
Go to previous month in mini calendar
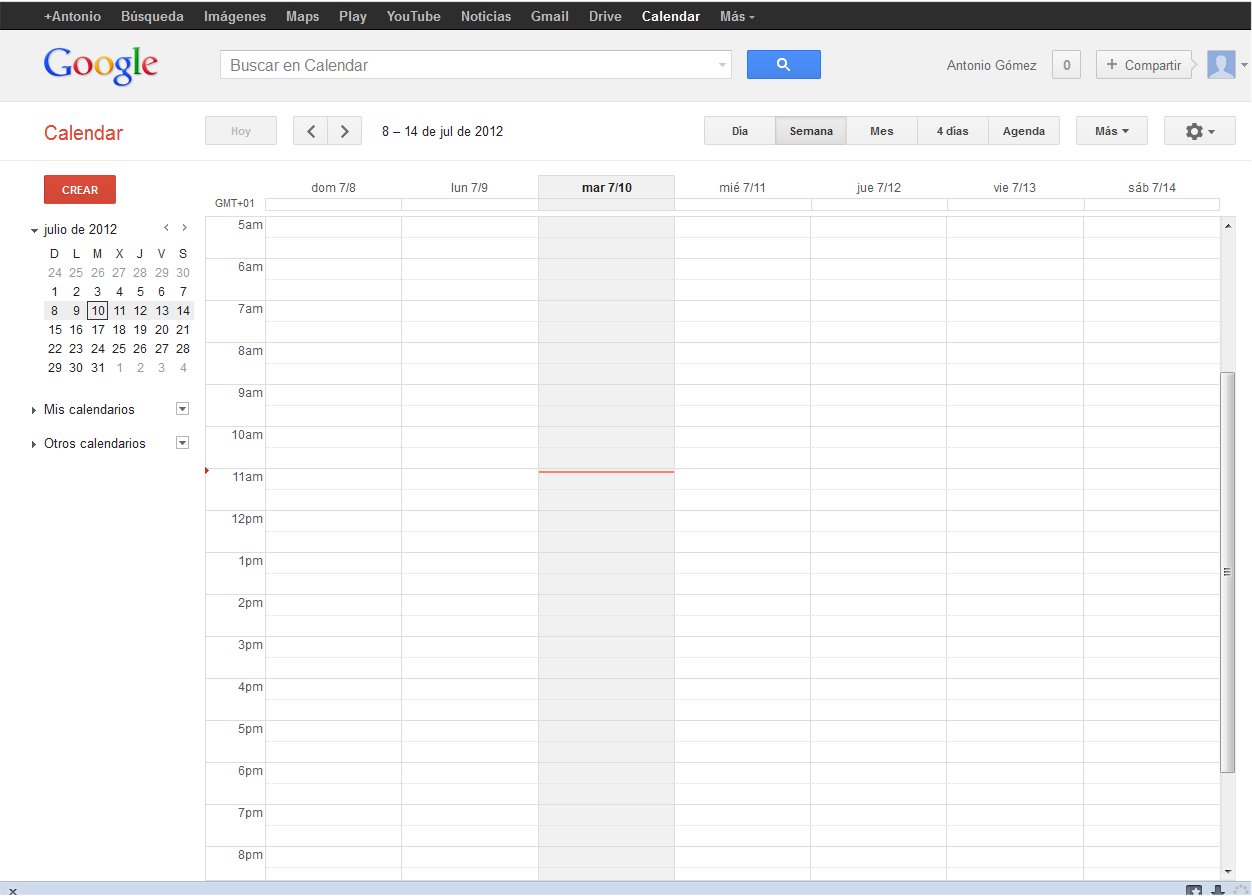[167, 228]
